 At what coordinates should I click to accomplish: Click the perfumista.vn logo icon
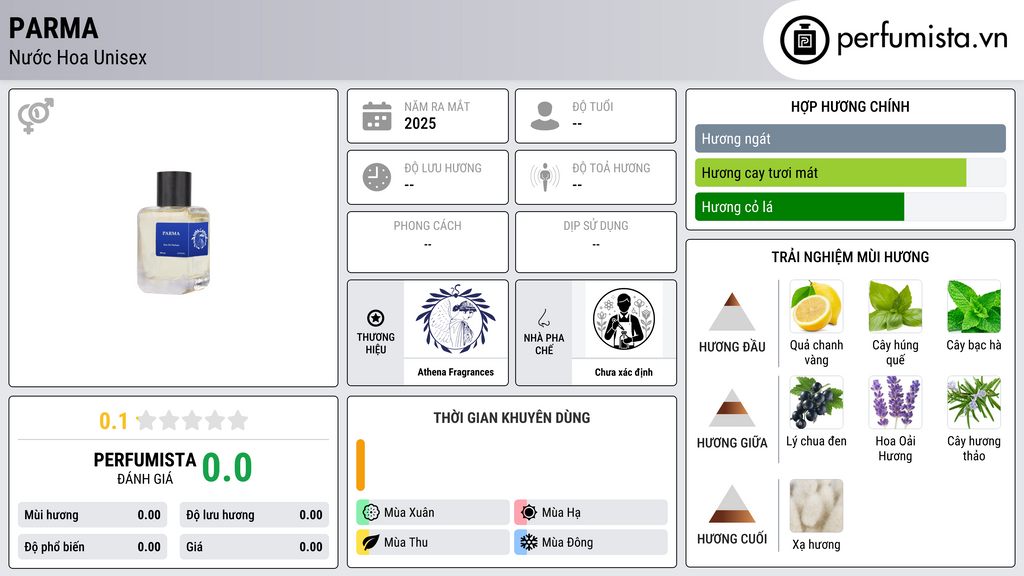click(x=804, y=40)
